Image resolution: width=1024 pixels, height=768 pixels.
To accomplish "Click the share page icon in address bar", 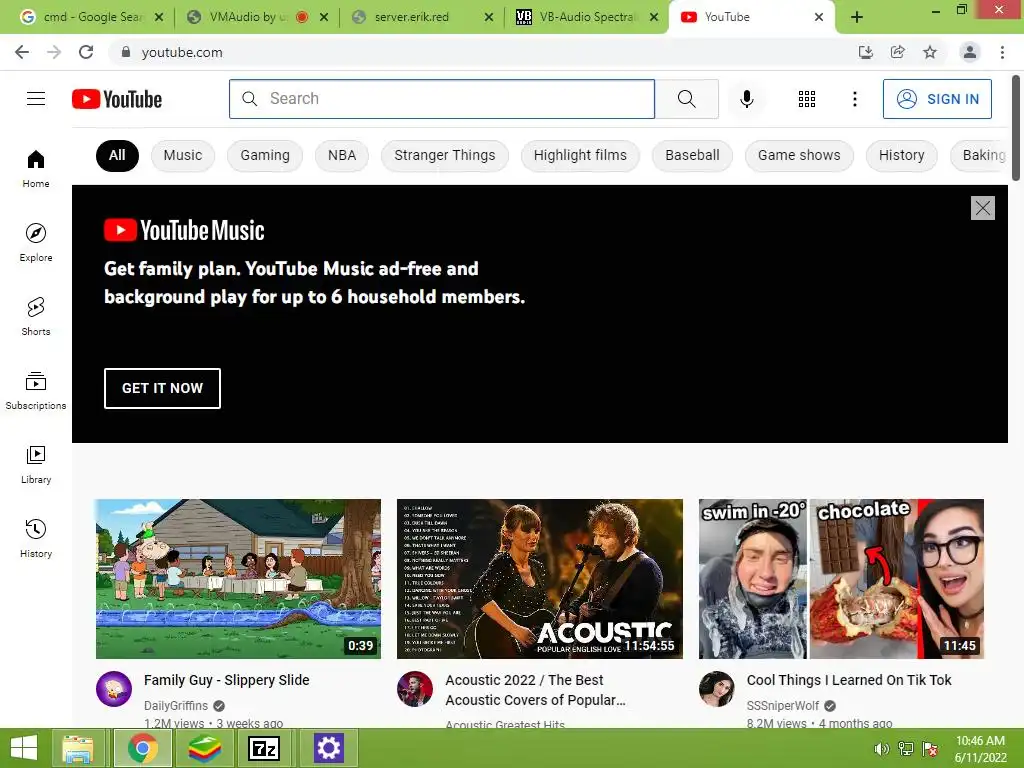I will [898, 52].
